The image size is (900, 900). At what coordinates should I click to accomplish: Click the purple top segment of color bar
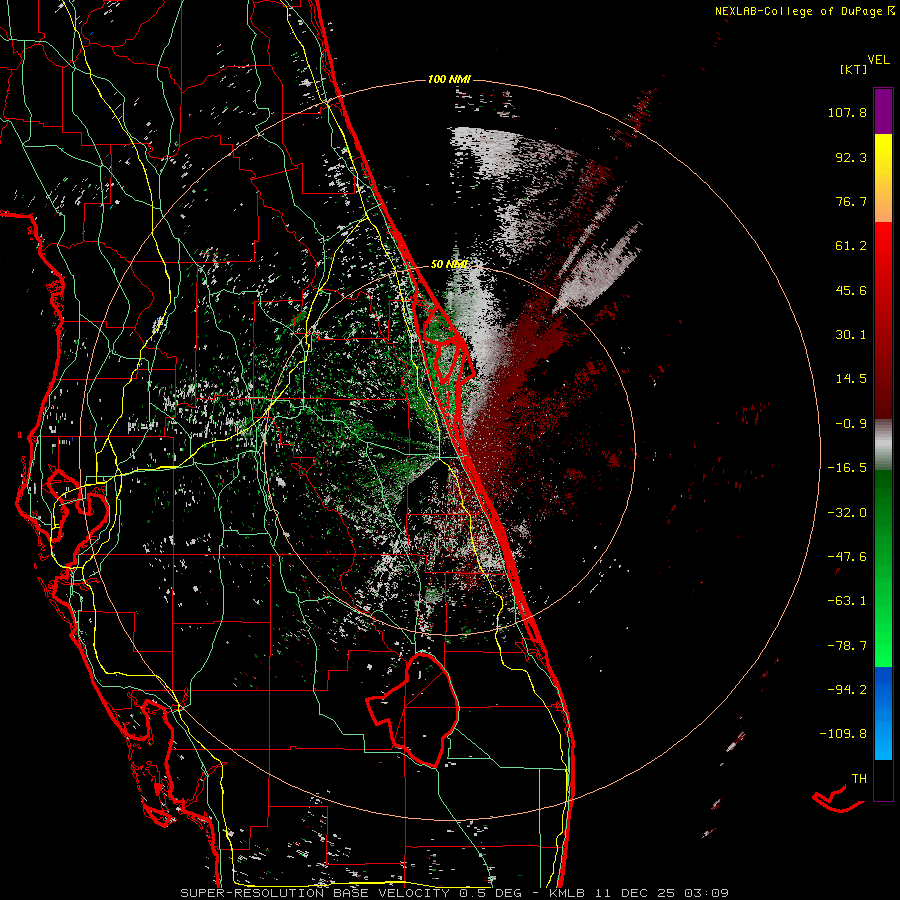pos(883,111)
